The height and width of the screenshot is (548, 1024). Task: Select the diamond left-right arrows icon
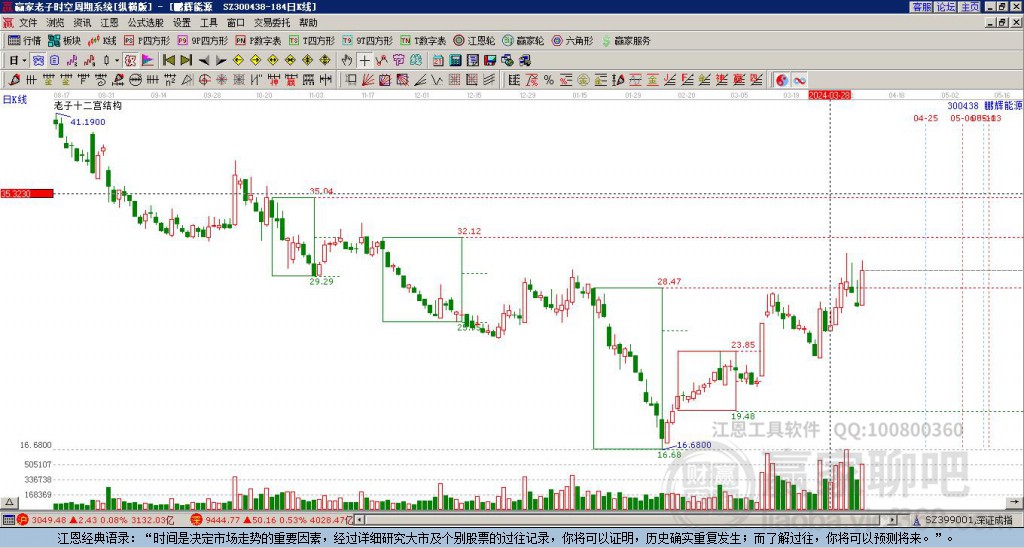coord(273,60)
